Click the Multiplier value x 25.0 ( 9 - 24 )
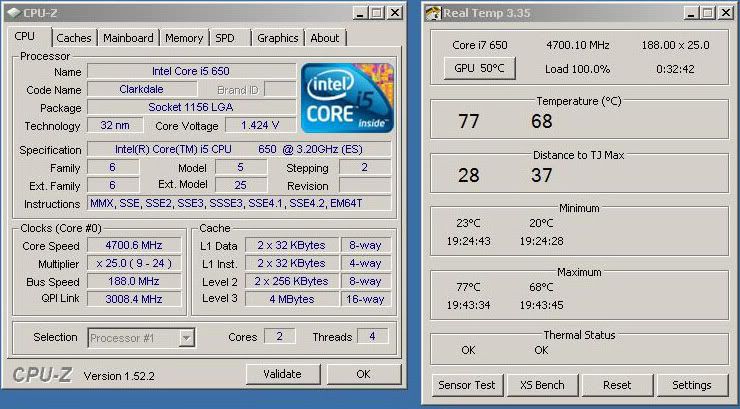Screen dimensions: 740x409 pyautogui.click(x=134, y=263)
